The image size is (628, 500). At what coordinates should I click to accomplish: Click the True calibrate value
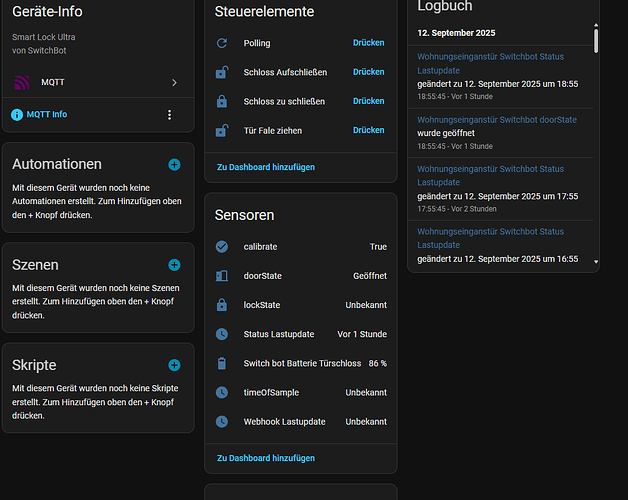point(378,247)
